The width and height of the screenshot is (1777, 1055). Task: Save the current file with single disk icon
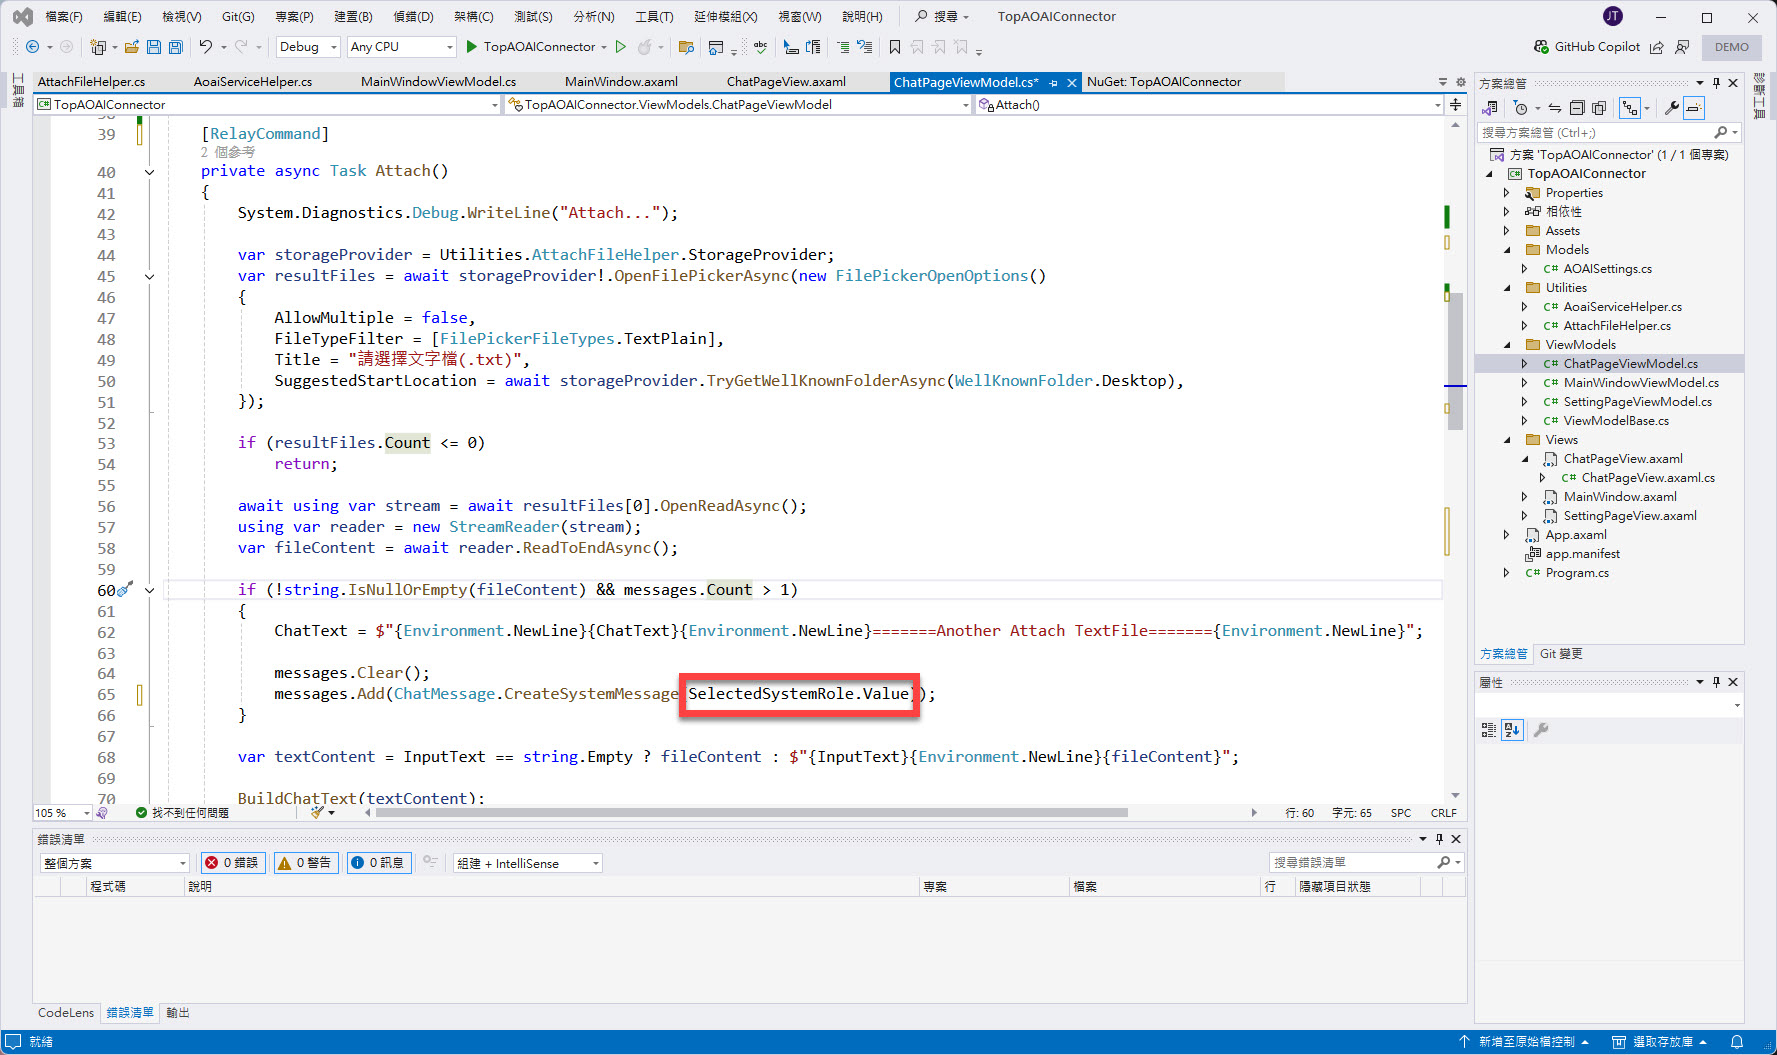[x=154, y=47]
